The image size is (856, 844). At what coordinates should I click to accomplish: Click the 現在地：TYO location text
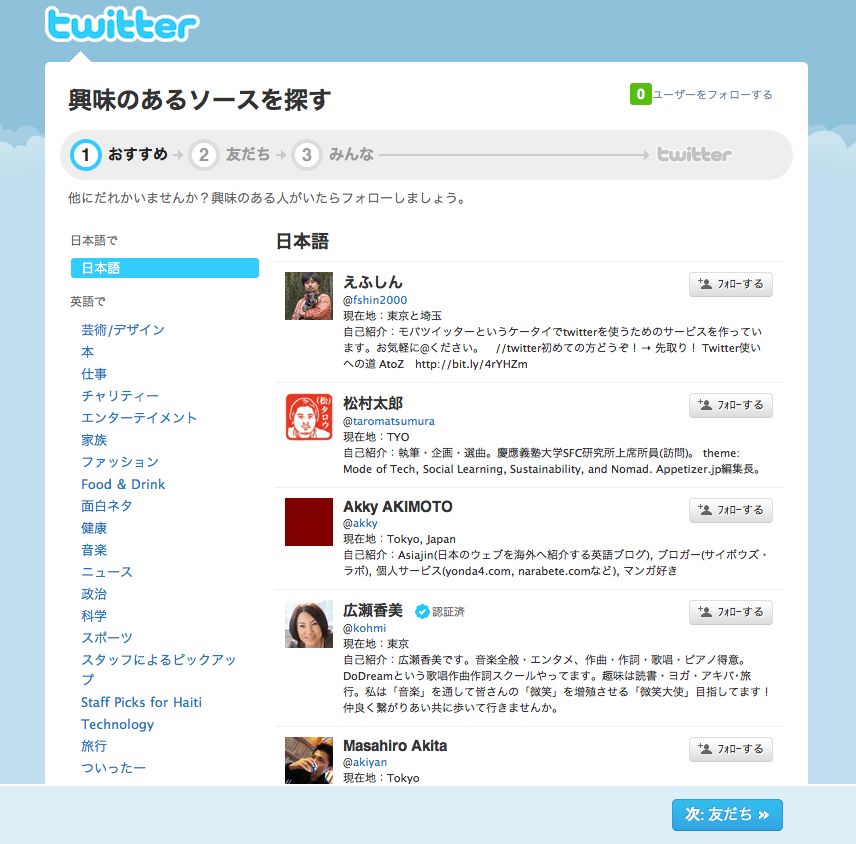tap(376, 437)
